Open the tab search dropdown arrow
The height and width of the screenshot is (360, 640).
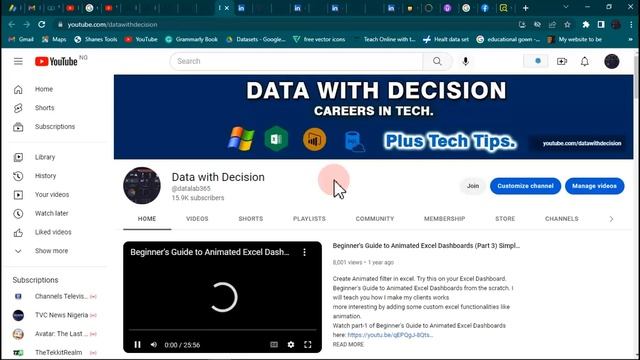point(566,7)
